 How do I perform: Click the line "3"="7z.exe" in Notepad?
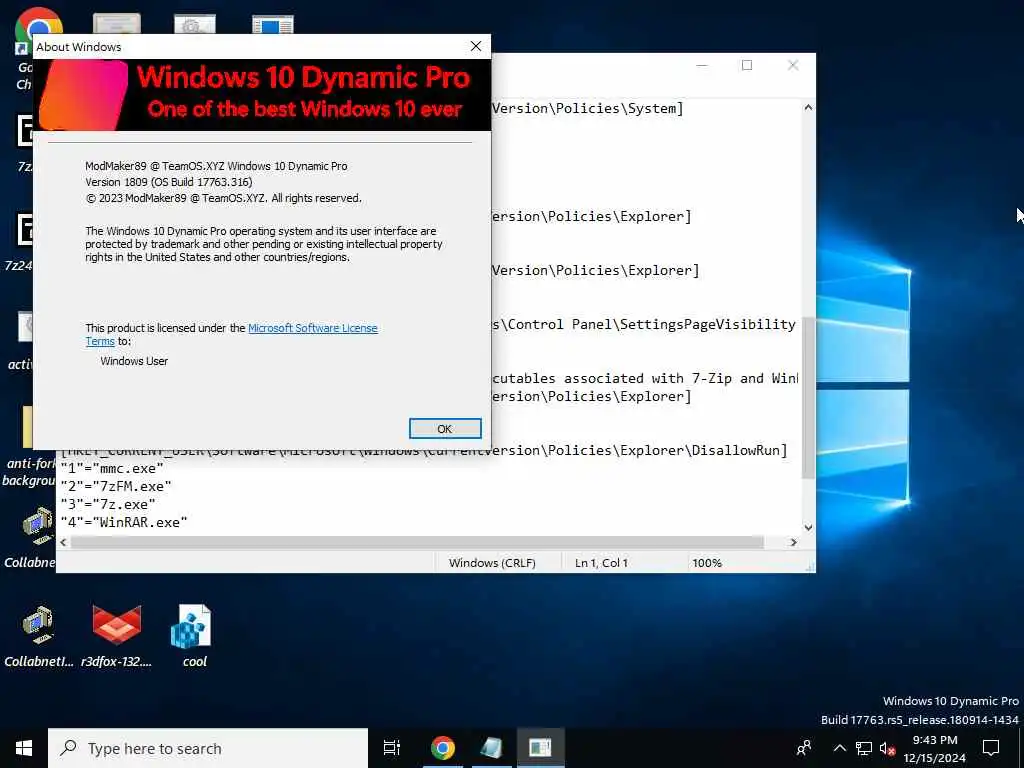[x=108, y=504]
